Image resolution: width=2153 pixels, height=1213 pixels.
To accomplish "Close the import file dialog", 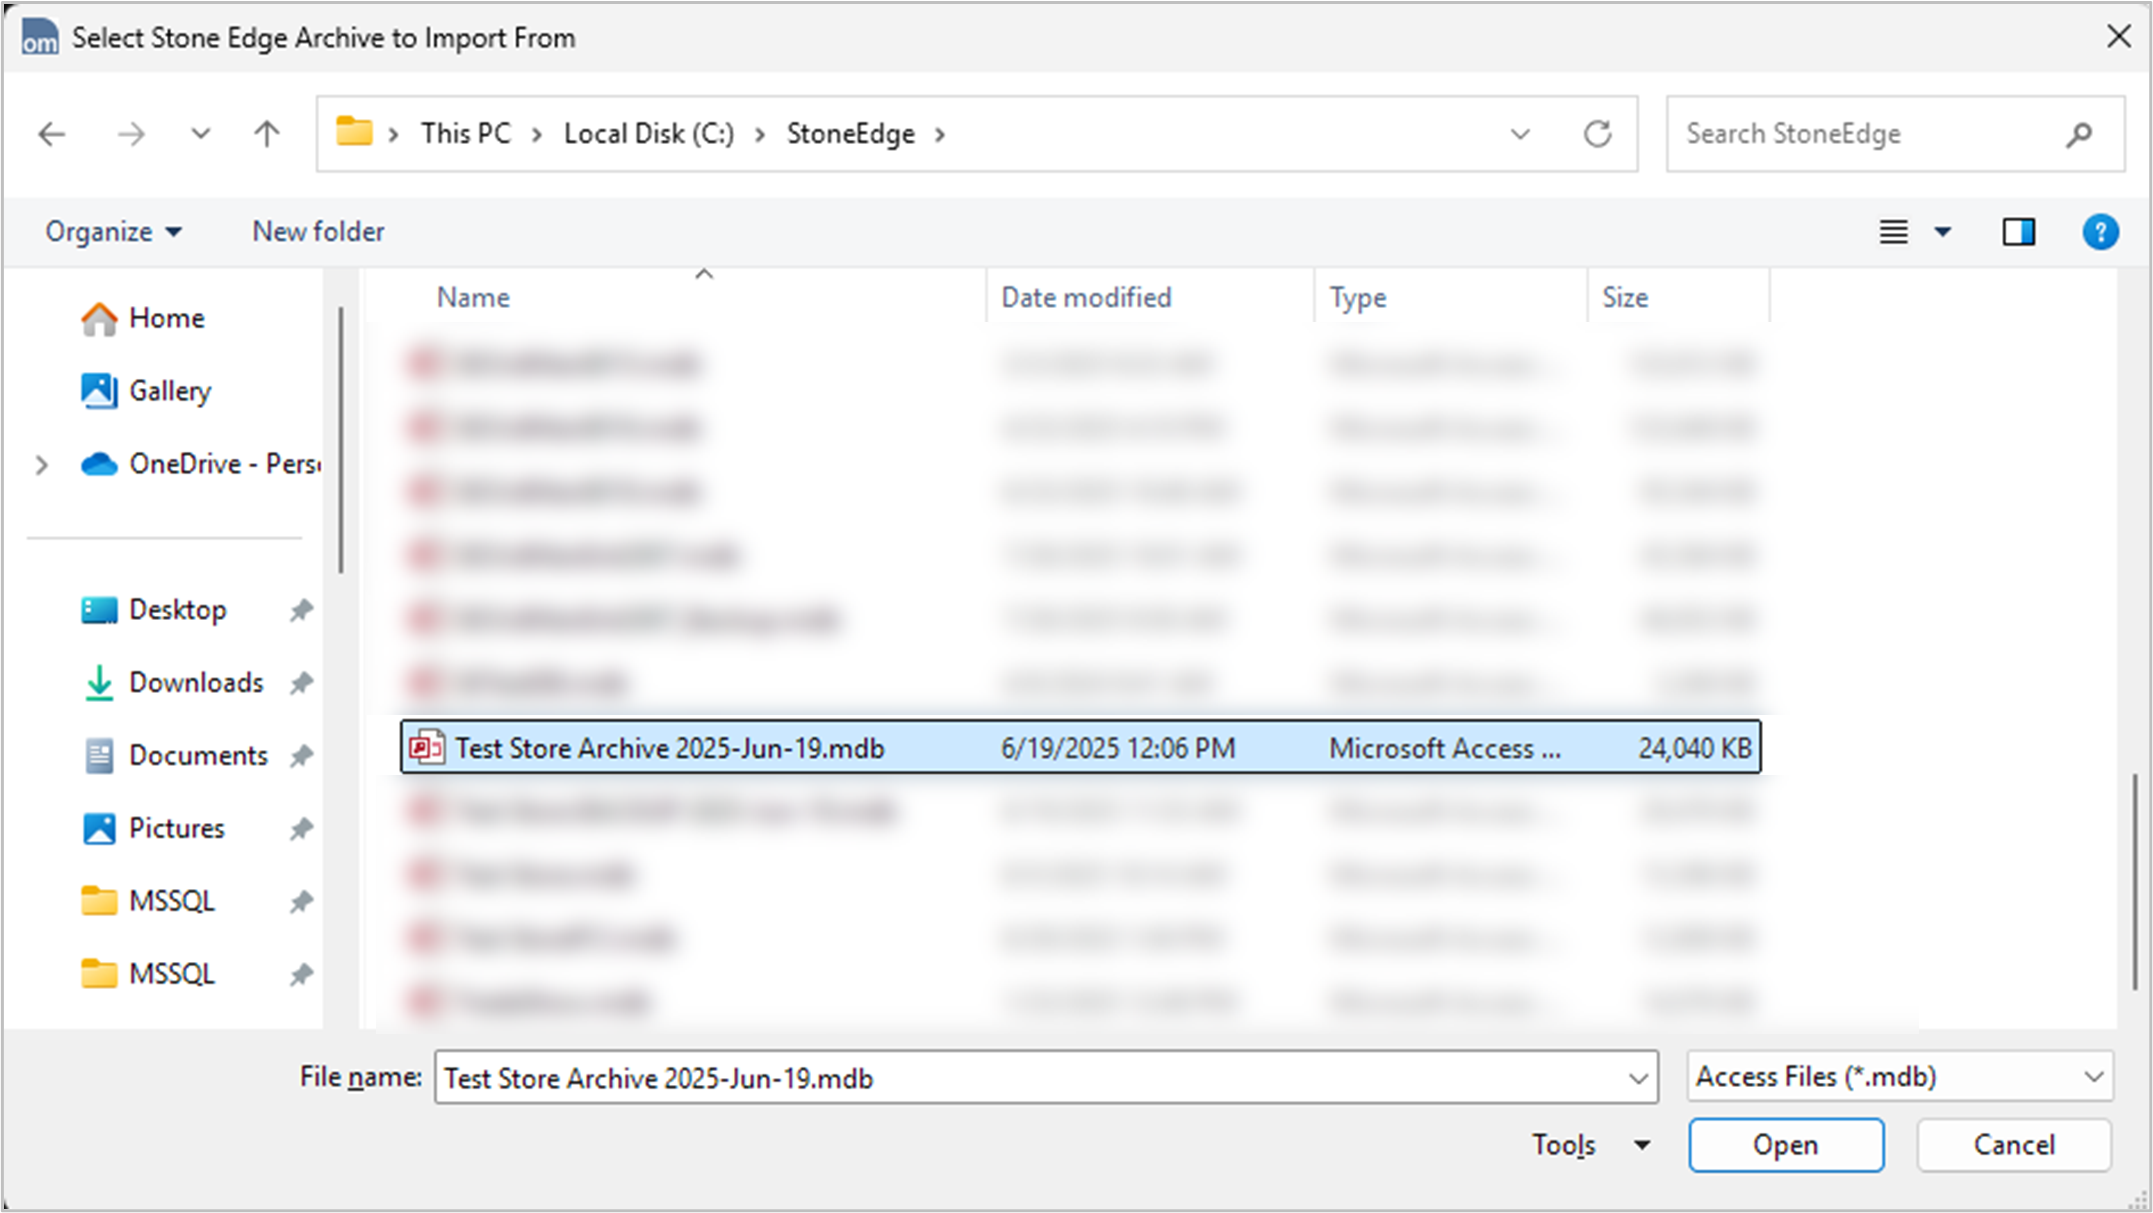I will (x=2118, y=37).
